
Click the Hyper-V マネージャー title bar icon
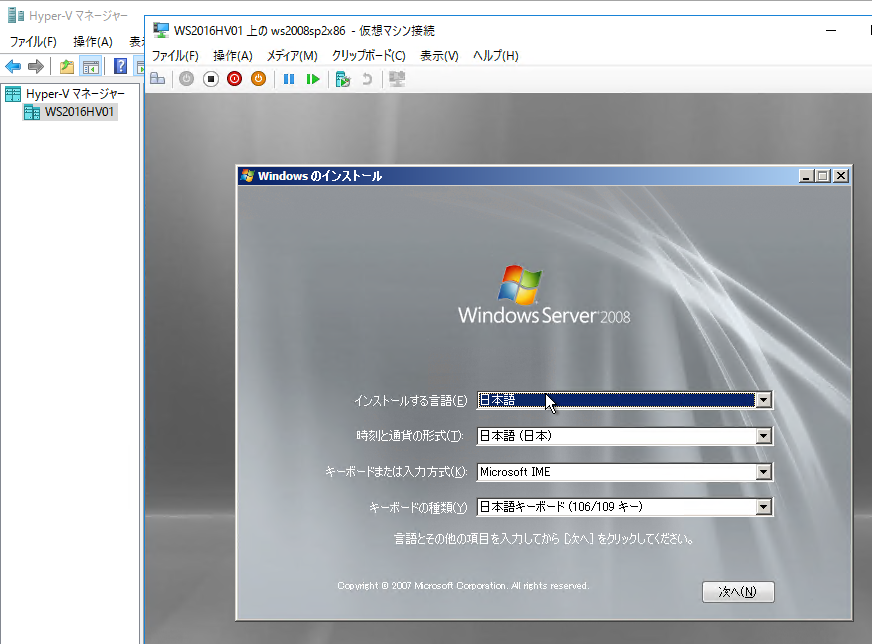click(15, 15)
